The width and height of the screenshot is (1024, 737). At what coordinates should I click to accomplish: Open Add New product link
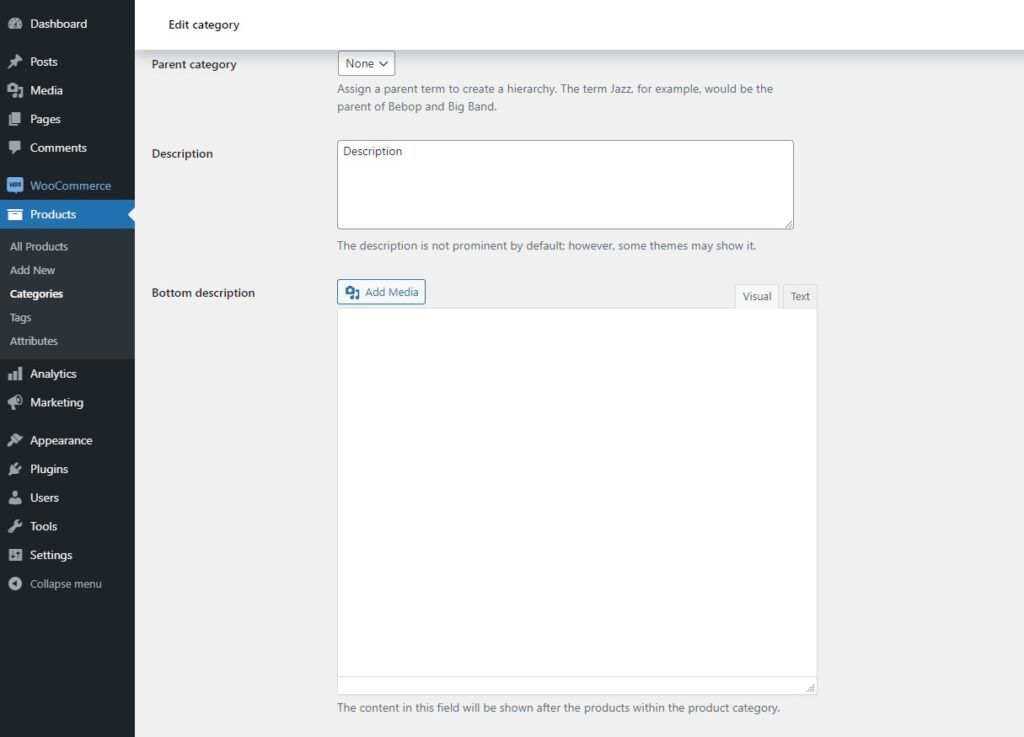(x=32, y=270)
